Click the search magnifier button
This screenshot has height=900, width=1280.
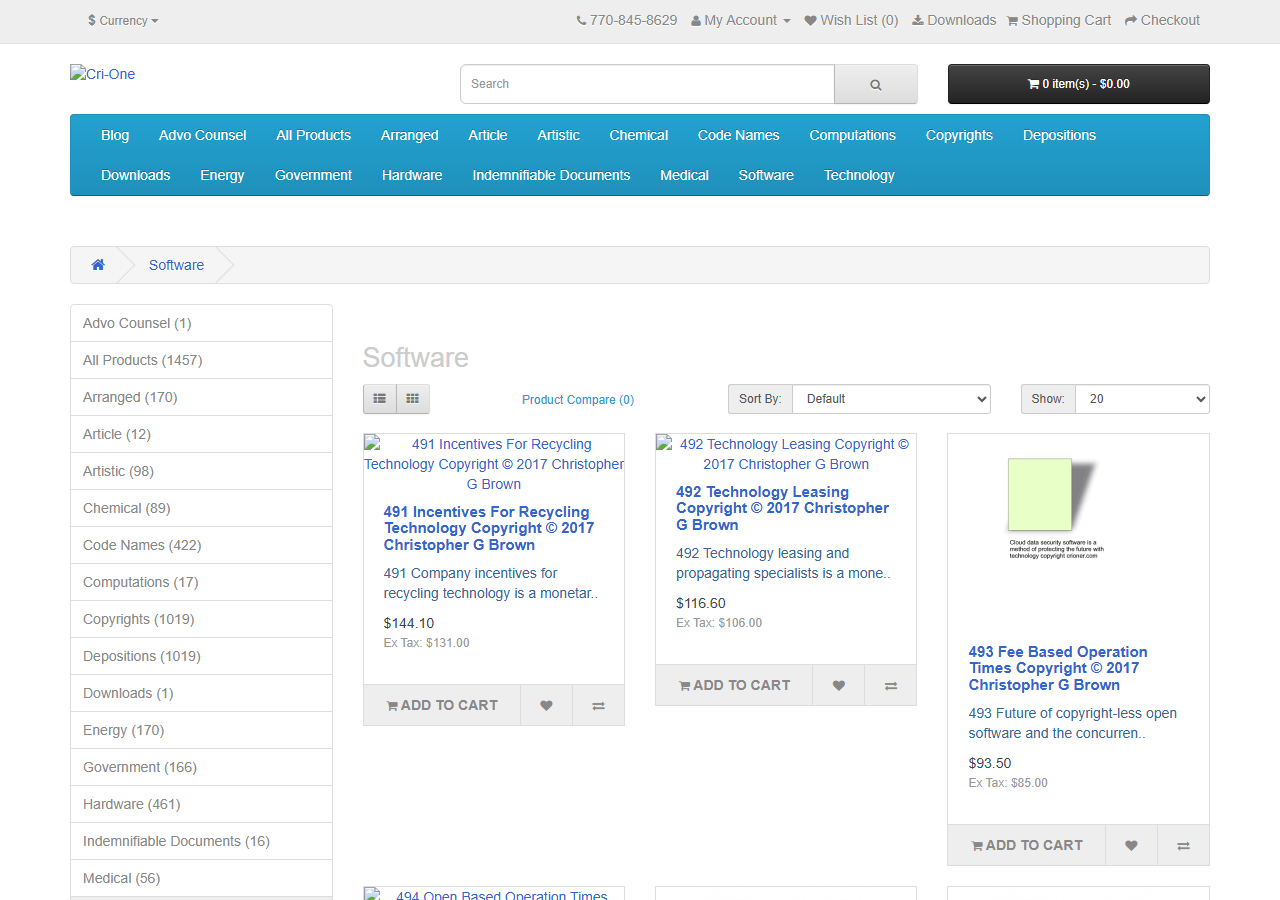pyautogui.click(x=876, y=84)
